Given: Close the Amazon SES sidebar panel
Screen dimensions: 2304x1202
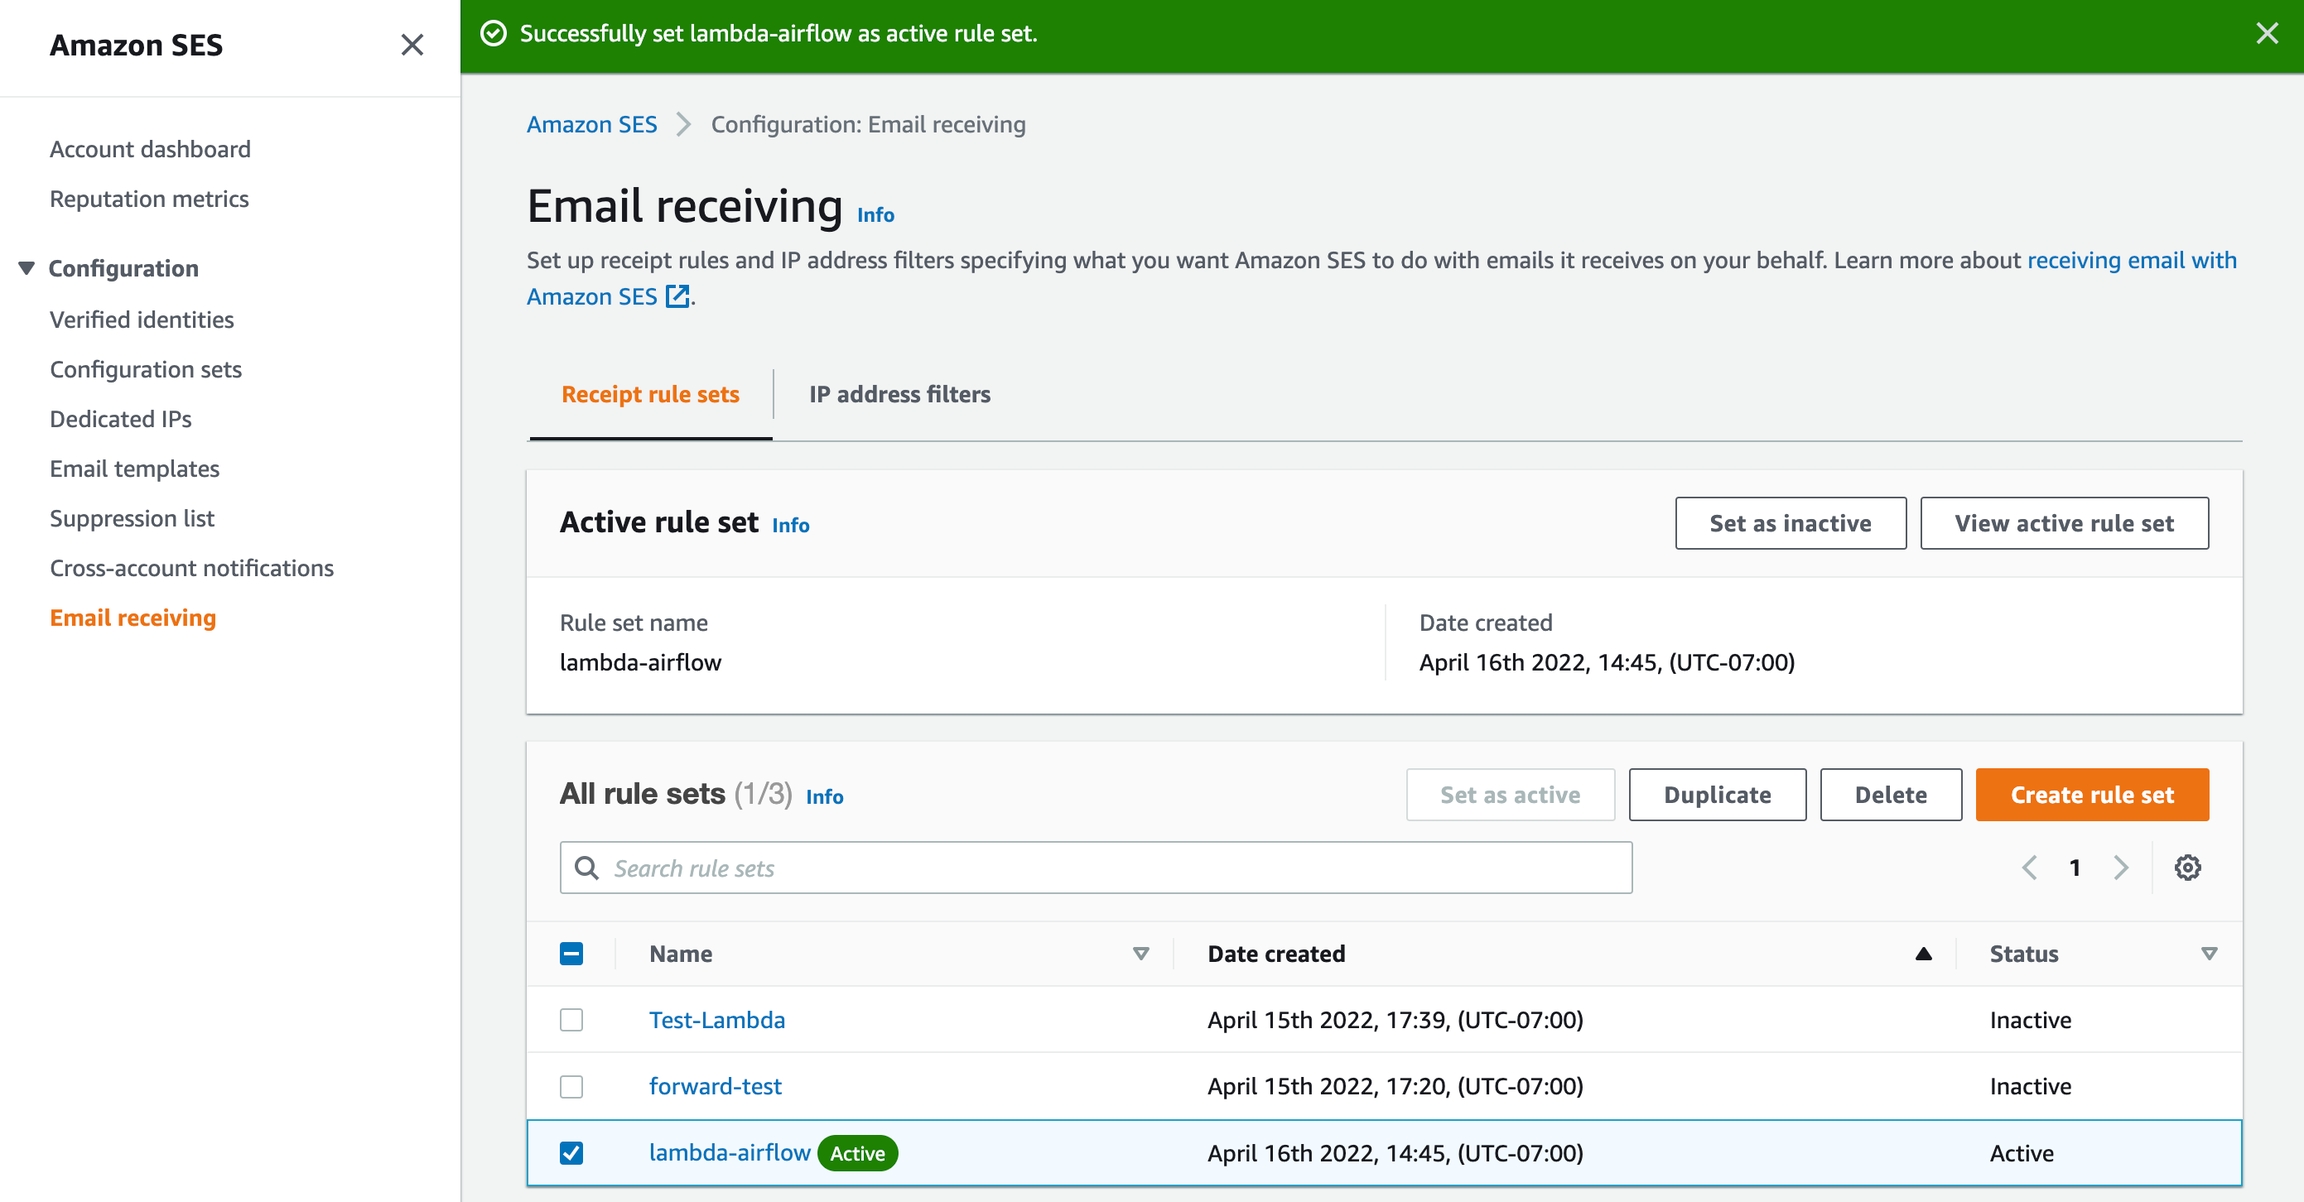Looking at the screenshot, I should [x=412, y=45].
